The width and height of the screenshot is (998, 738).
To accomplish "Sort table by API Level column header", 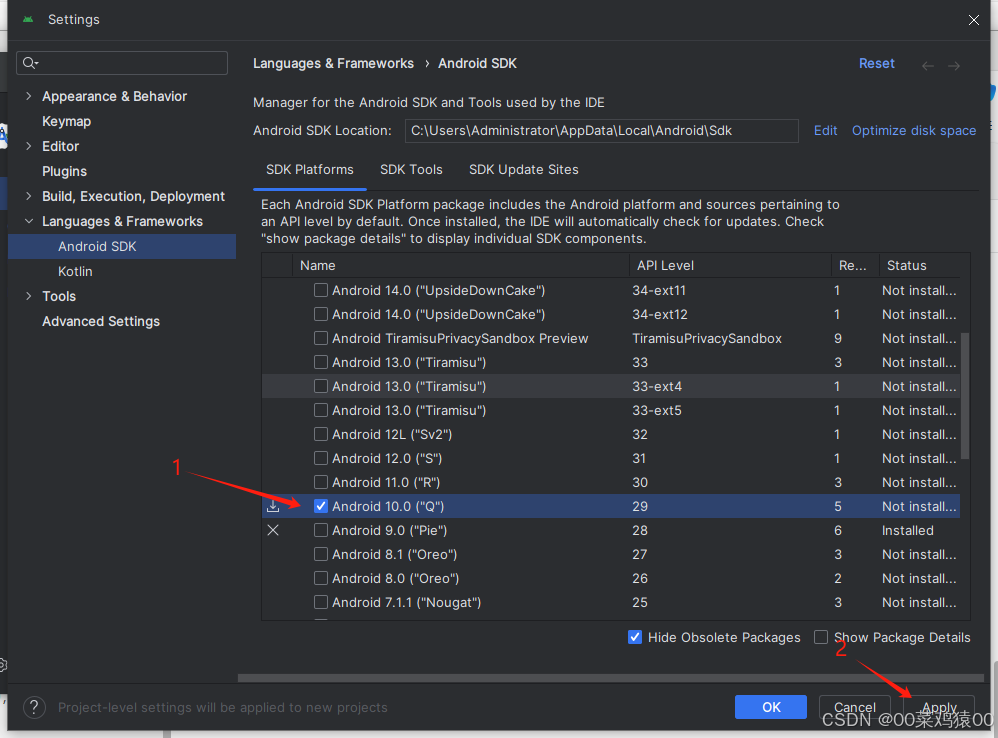I will coord(730,265).
